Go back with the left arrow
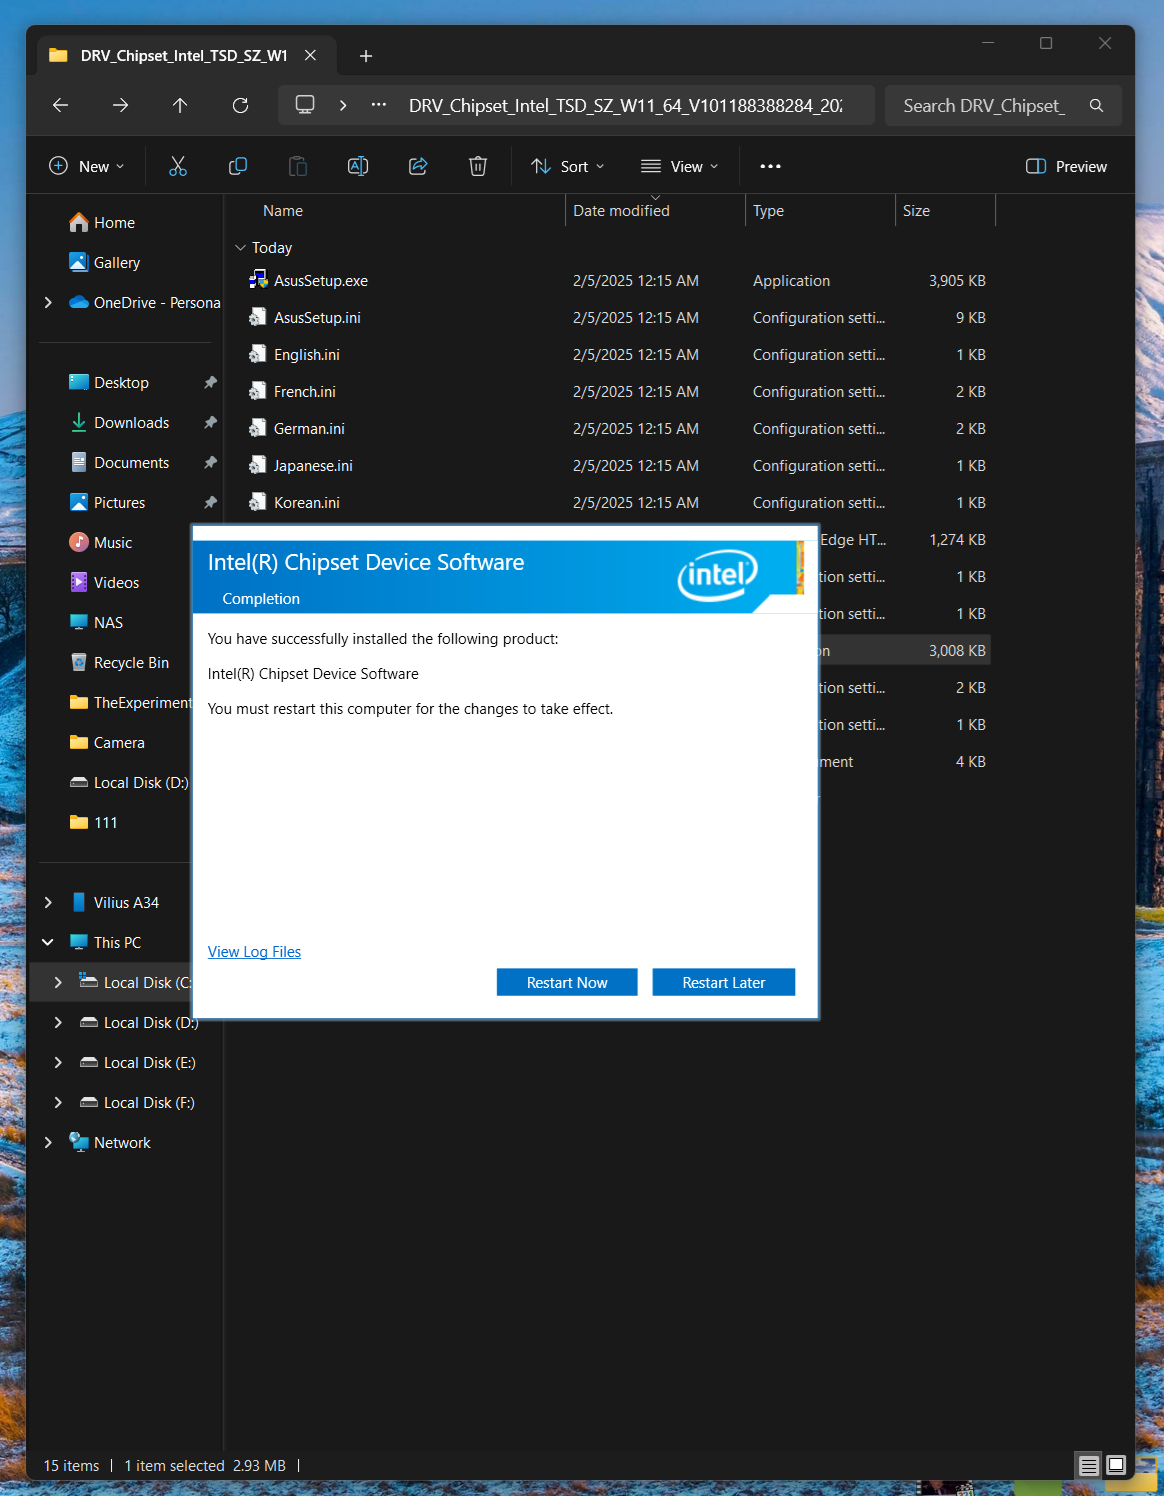Viewport: 1164px width, 1496px height. (60, 105)
